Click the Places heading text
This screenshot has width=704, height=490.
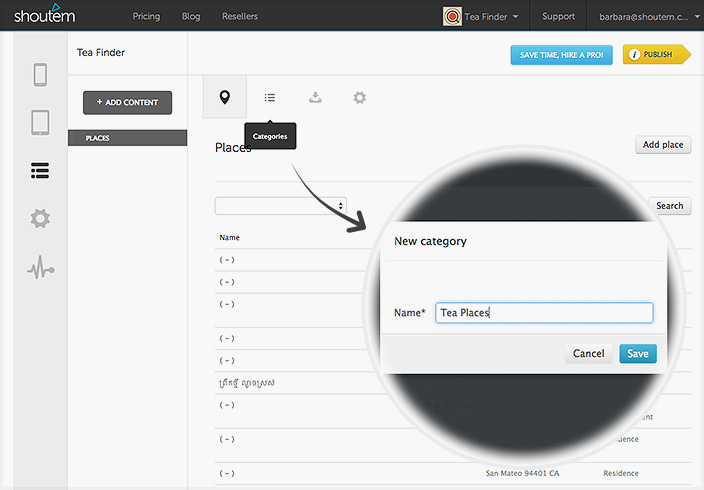click(x=233, y=147)
